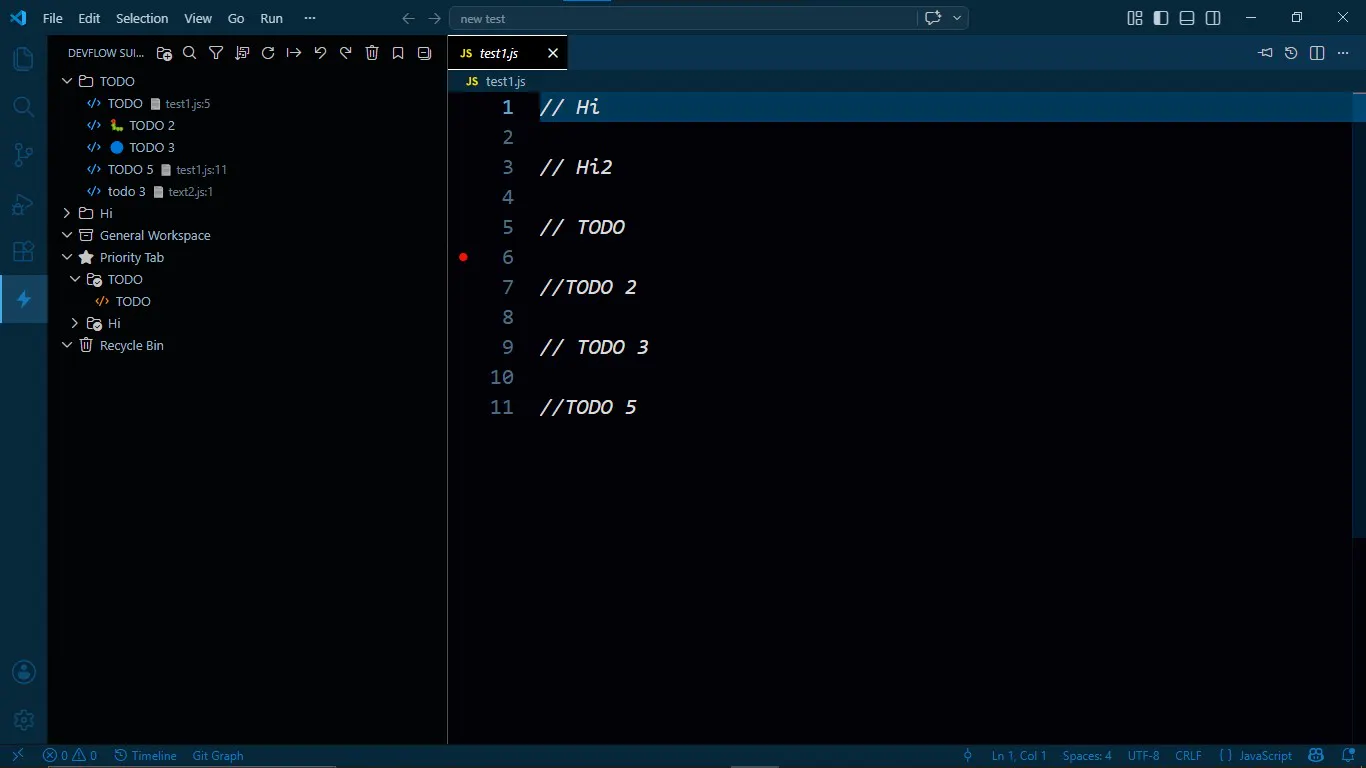Open the notifications bell
The height and width of the screenshot is (768, 1366).
1348,756
